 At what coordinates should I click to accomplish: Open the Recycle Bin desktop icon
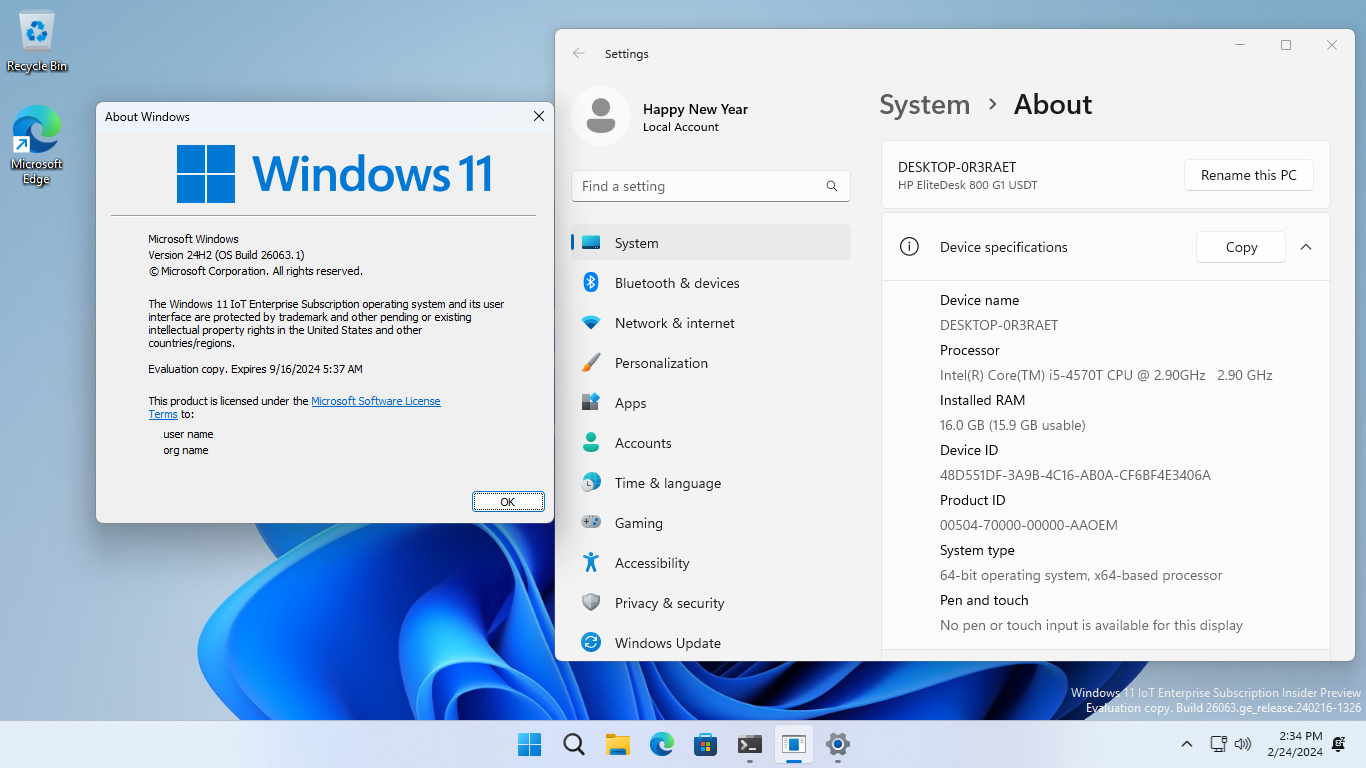click(x=37, y=41)
